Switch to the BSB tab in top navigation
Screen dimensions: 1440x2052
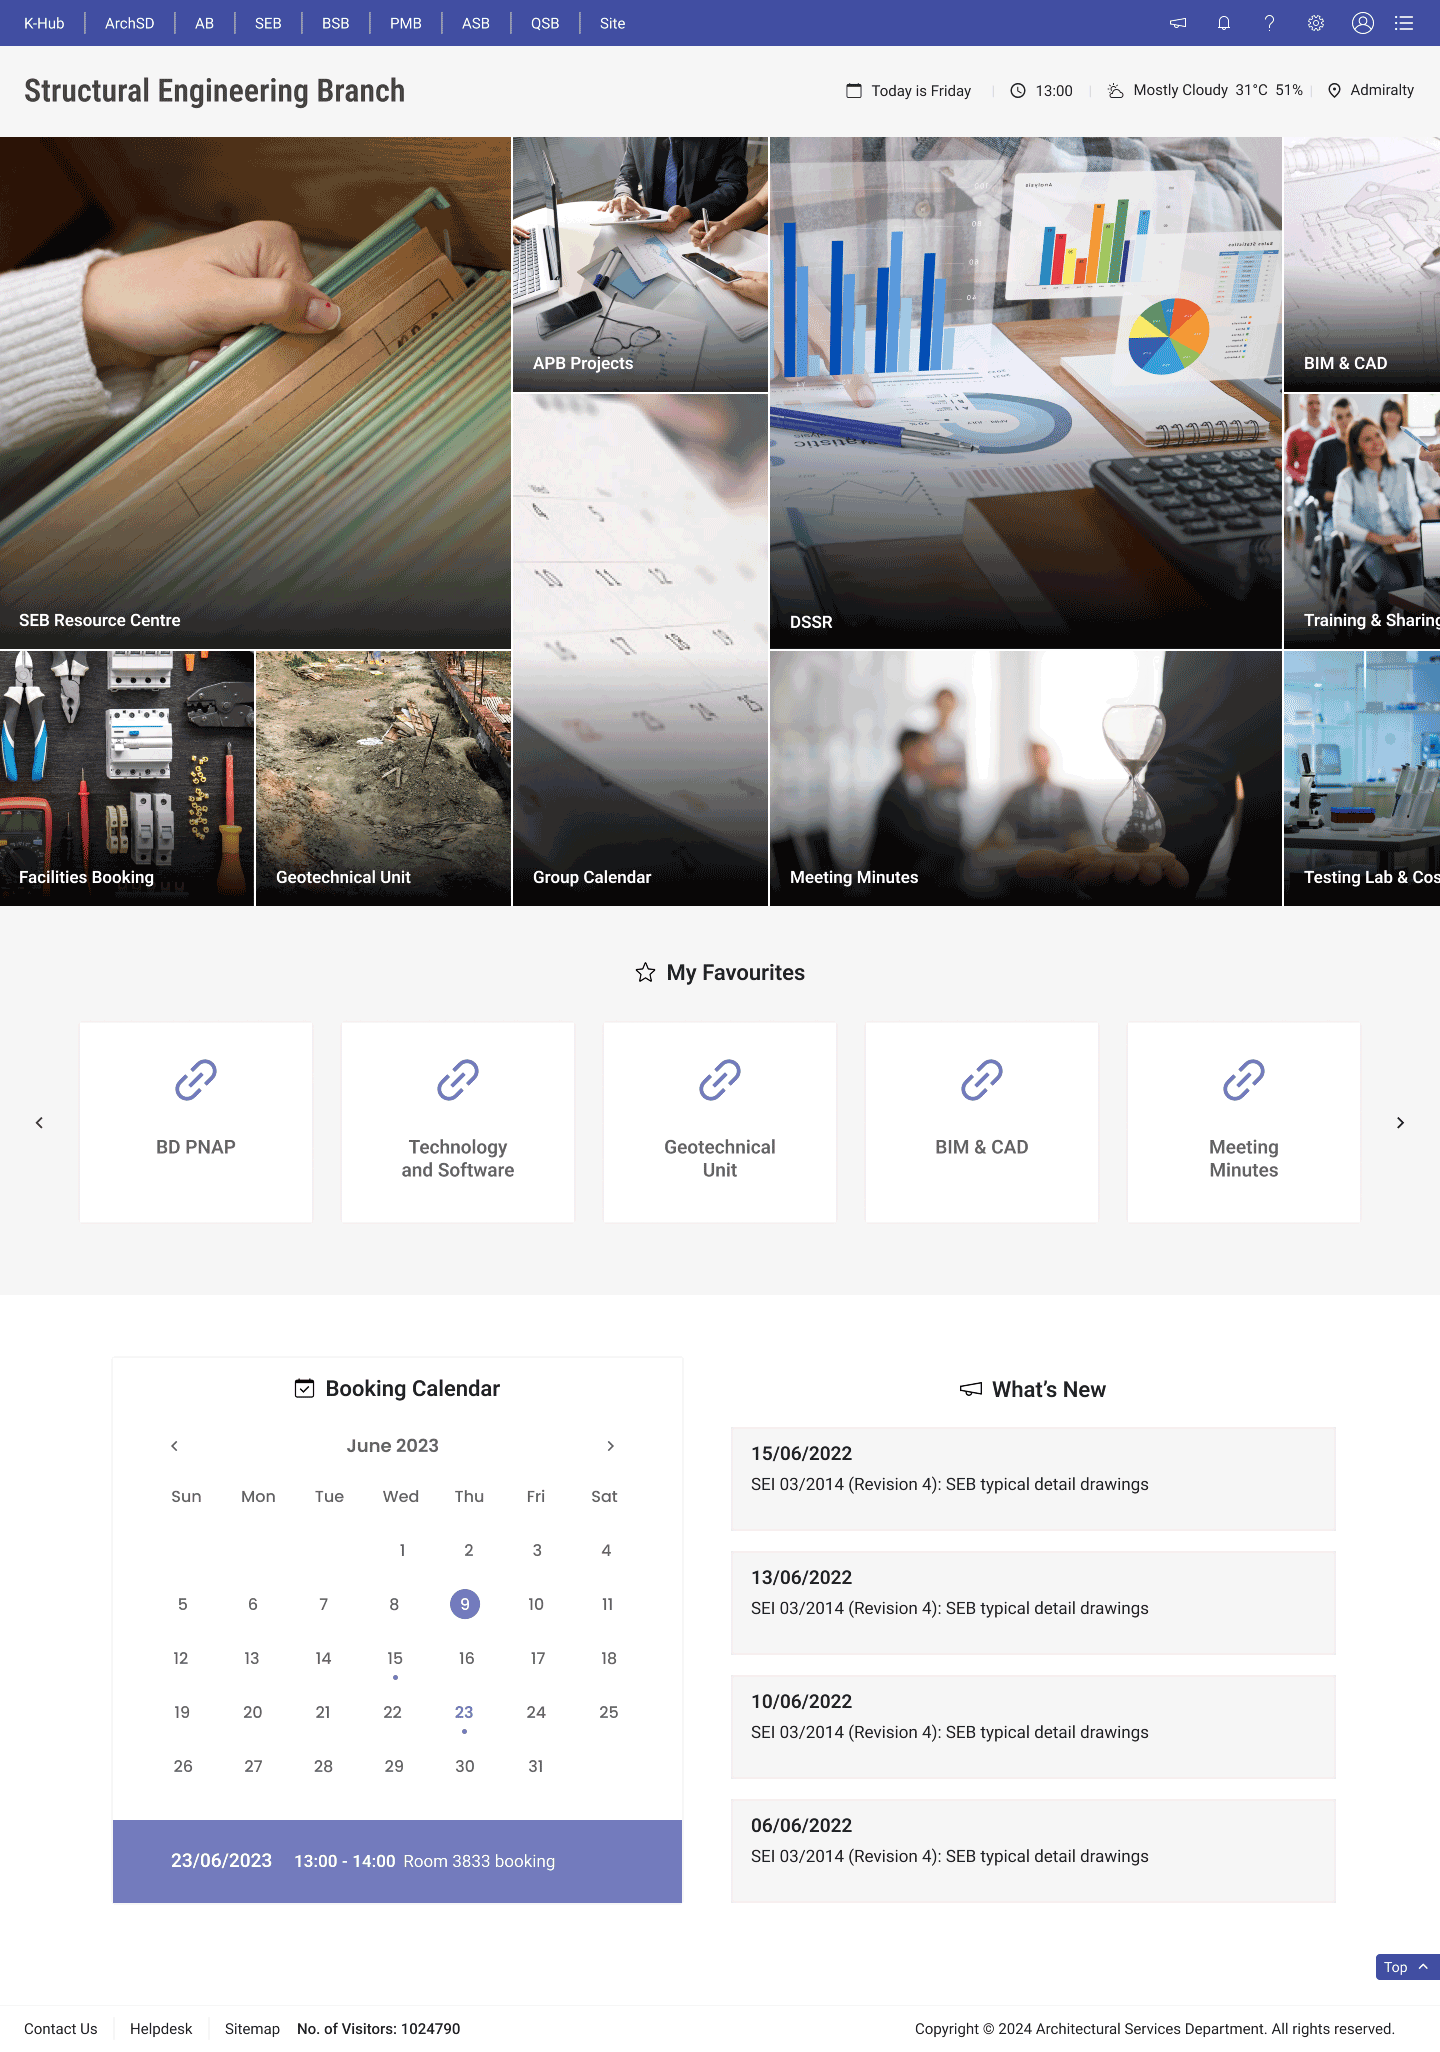(x=335, y=23)
